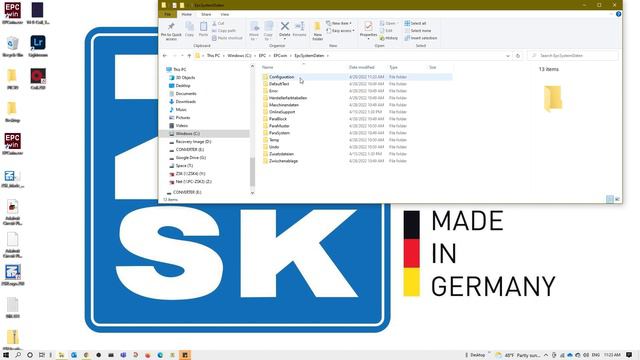Click Copy path in the ribbon

coord(224,31)
